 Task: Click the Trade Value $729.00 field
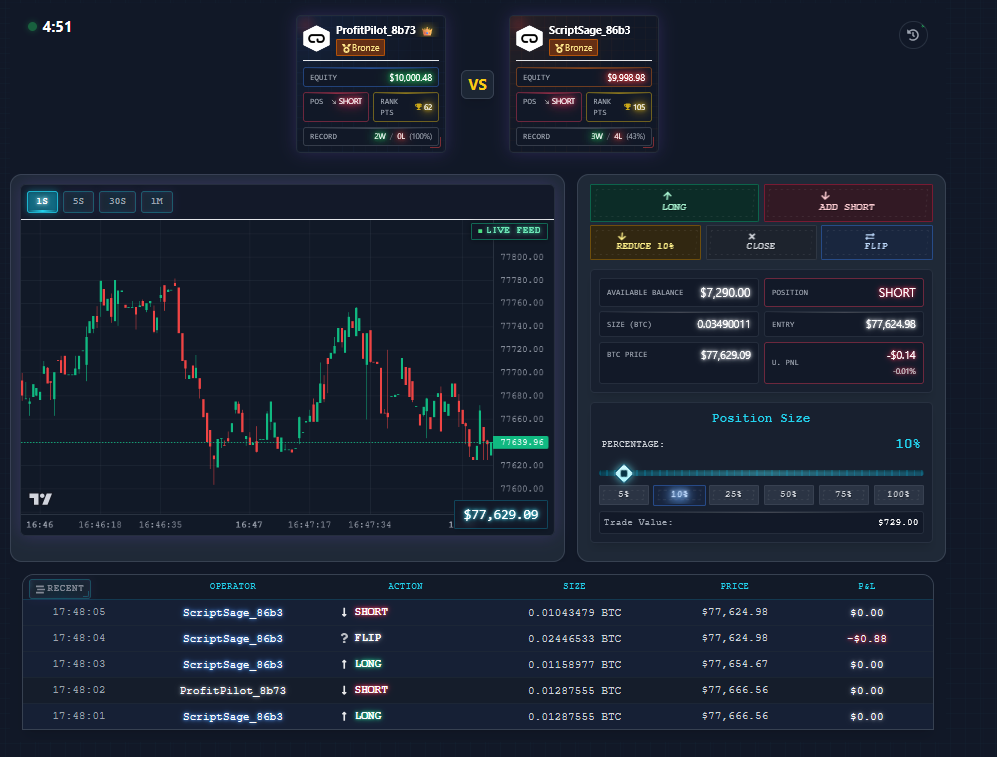(x=761, y=522)
